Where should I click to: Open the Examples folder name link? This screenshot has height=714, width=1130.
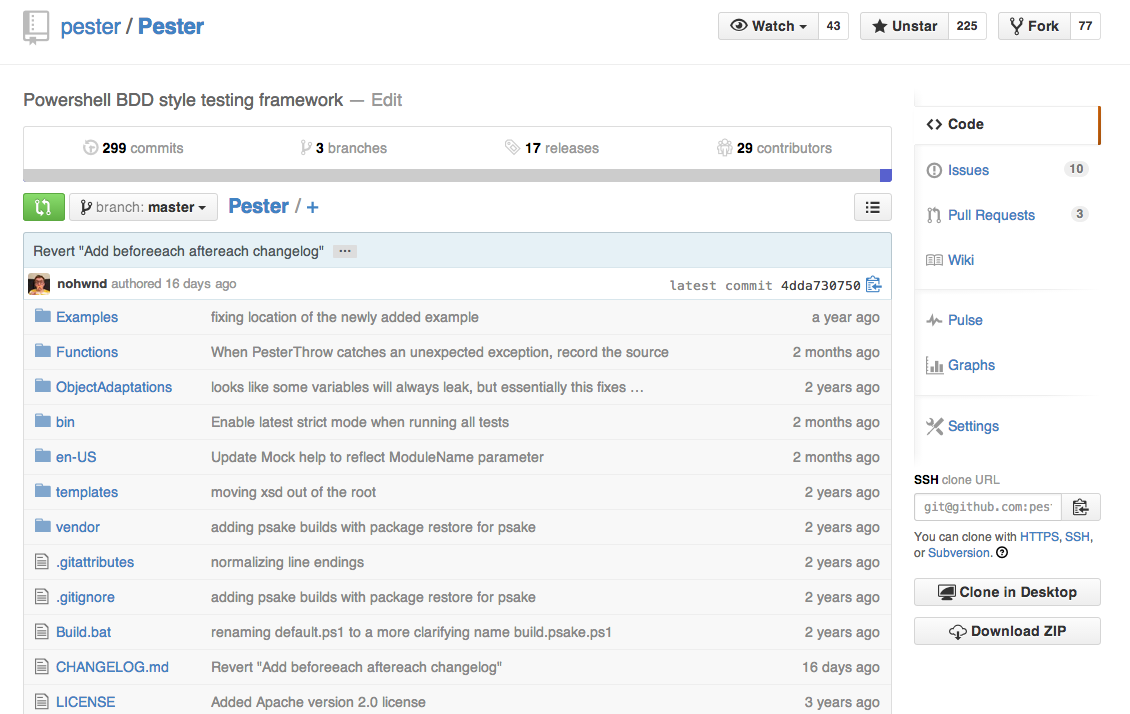coord(87,317)
